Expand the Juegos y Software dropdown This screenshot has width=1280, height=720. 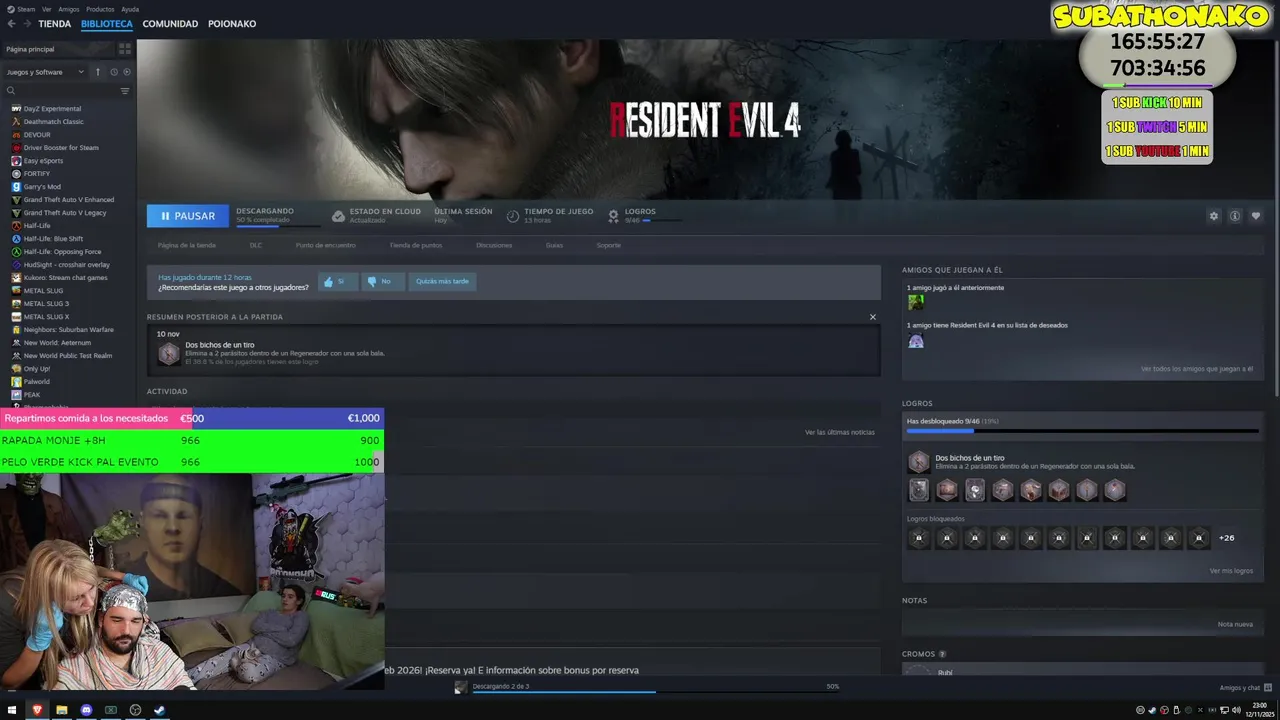pyautogui.click(x=46, y=72)
